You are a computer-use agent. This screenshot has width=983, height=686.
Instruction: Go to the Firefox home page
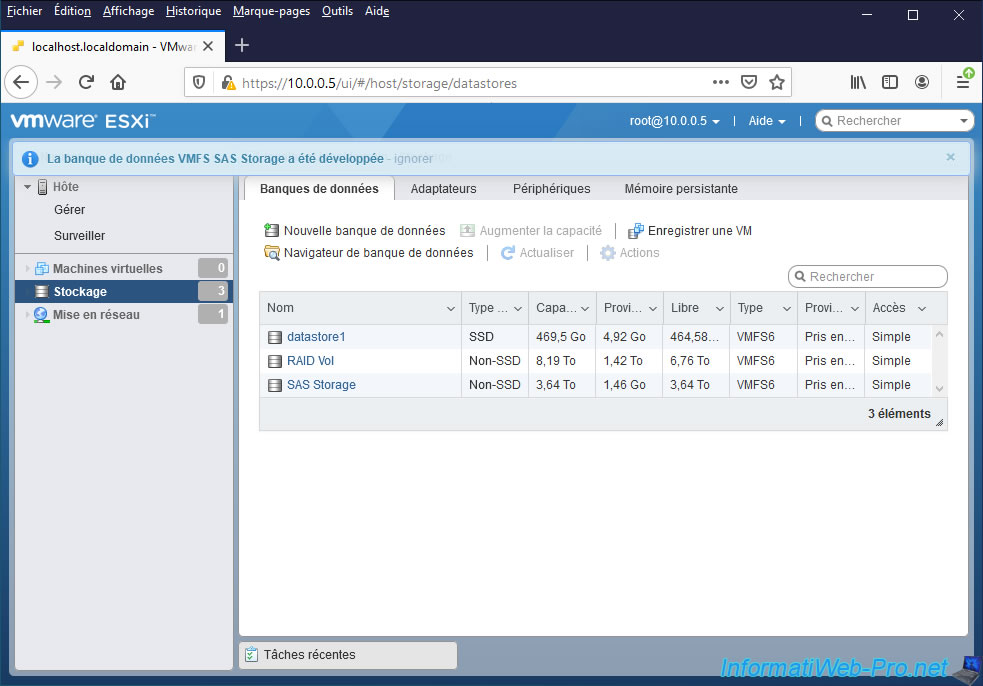(x=118, y=83)
